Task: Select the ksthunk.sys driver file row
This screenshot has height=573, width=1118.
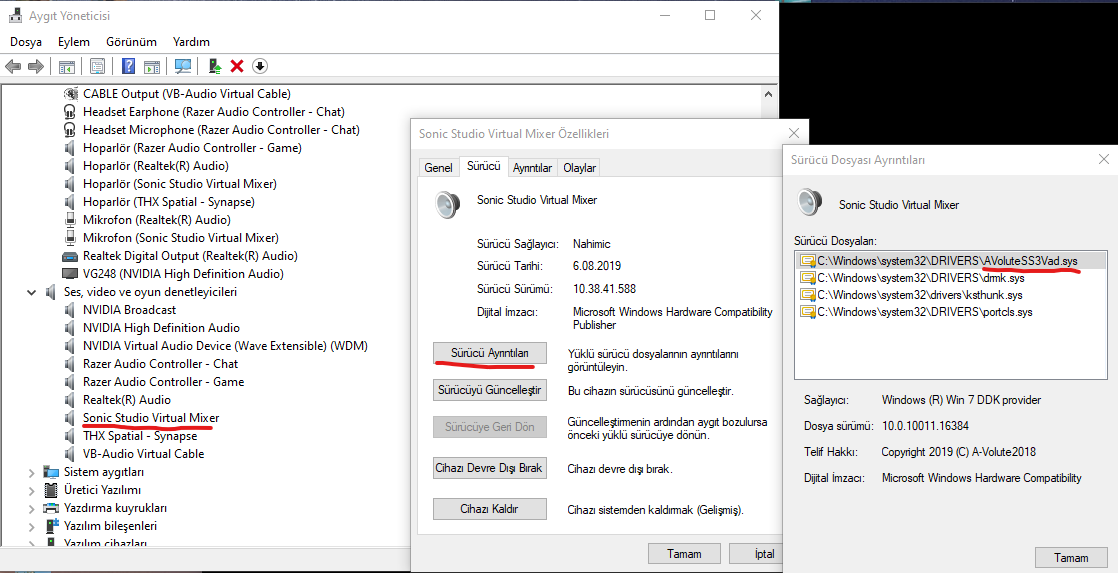Action: point(950,295)
